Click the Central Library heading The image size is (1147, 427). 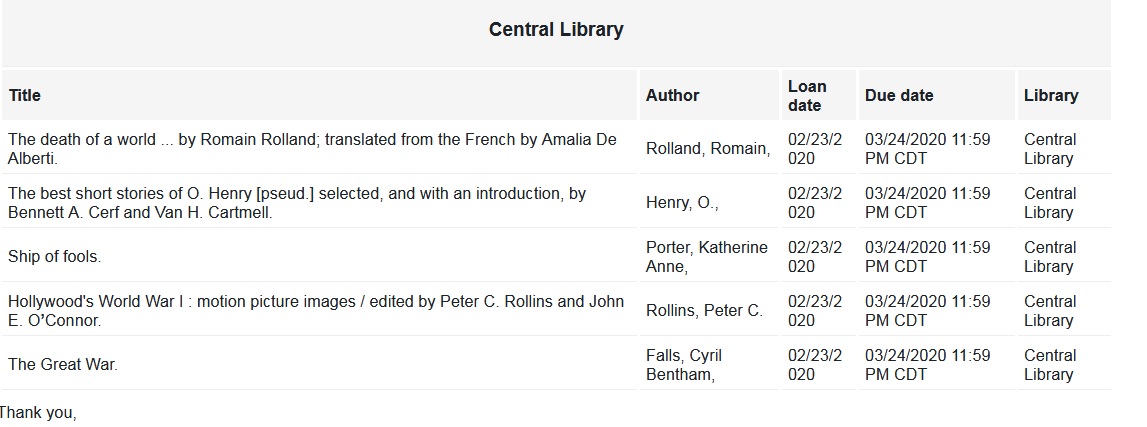click(555, 30)
